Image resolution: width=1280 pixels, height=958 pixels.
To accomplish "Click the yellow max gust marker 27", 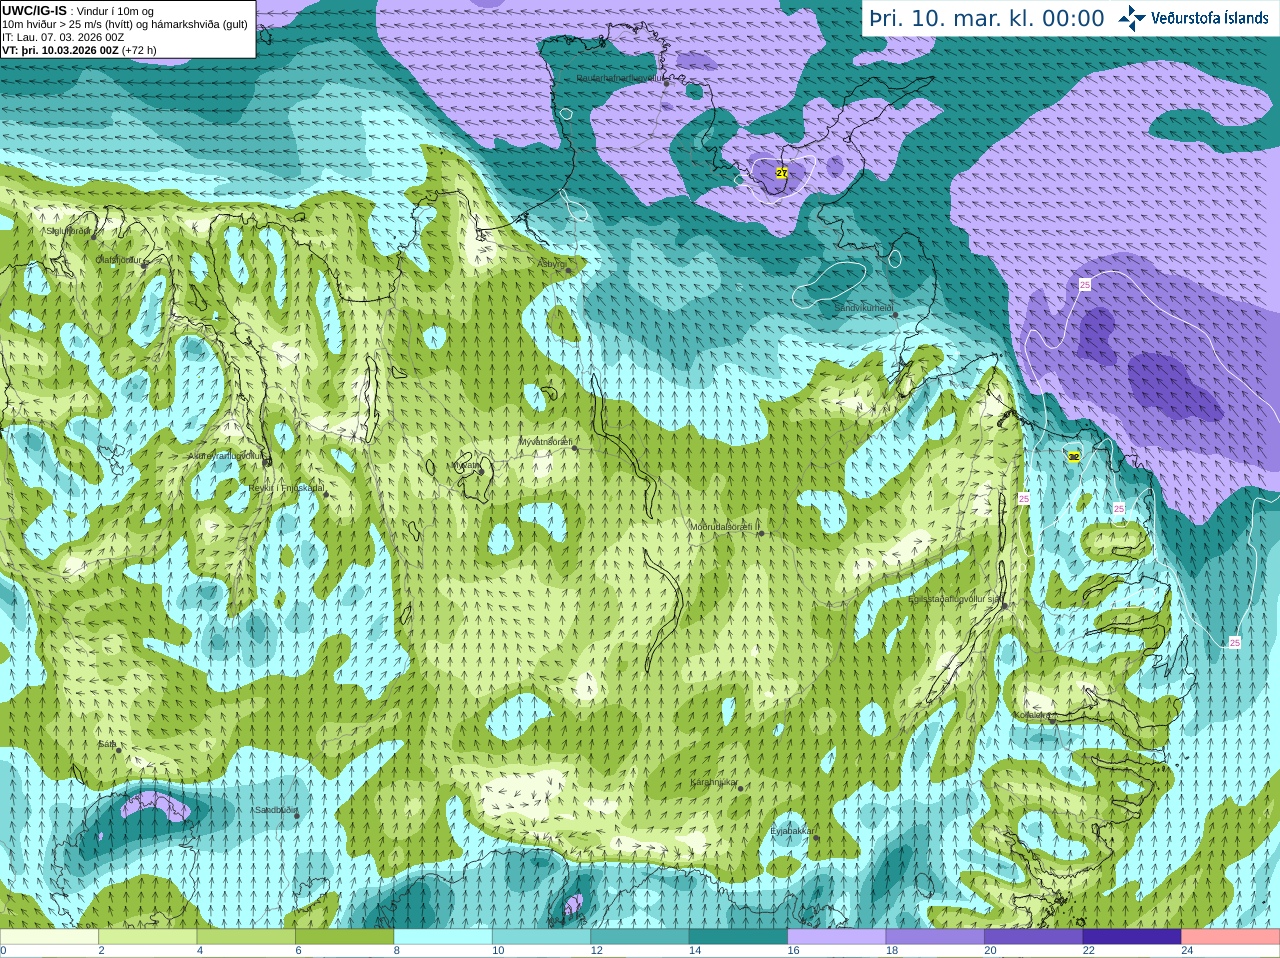I will coord(782,173).
